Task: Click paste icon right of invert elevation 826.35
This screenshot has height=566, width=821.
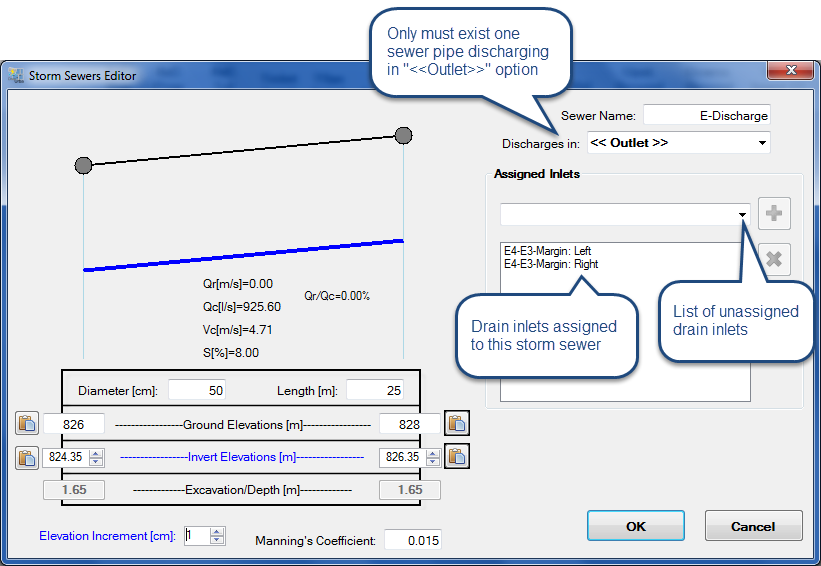Action: click(x=456, y=457)
